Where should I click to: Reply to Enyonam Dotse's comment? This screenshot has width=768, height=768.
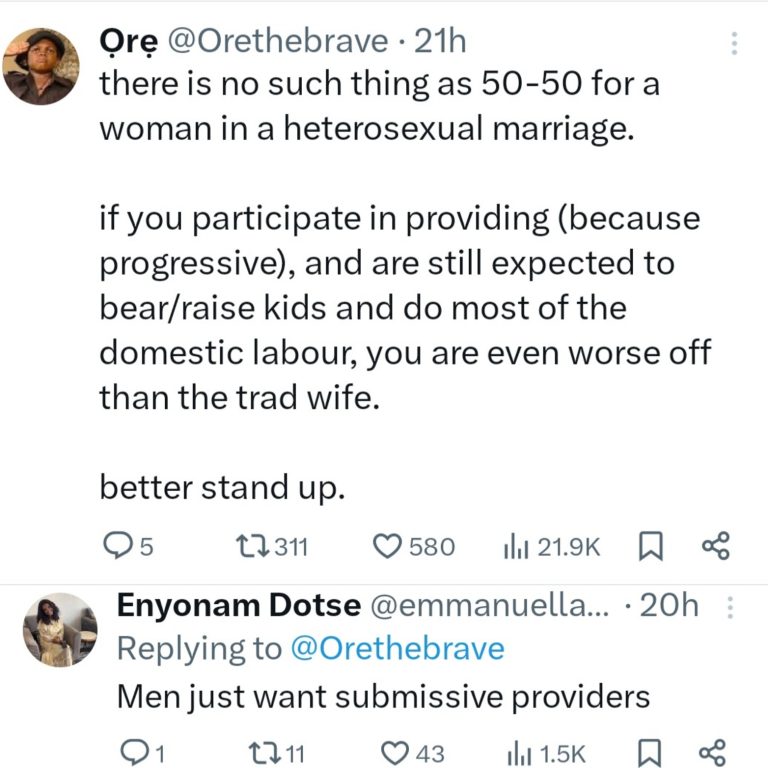point(133,751)
